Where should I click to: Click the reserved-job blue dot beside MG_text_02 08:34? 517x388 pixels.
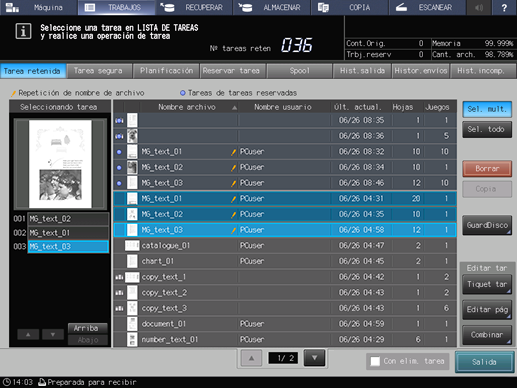coord(119,167)
